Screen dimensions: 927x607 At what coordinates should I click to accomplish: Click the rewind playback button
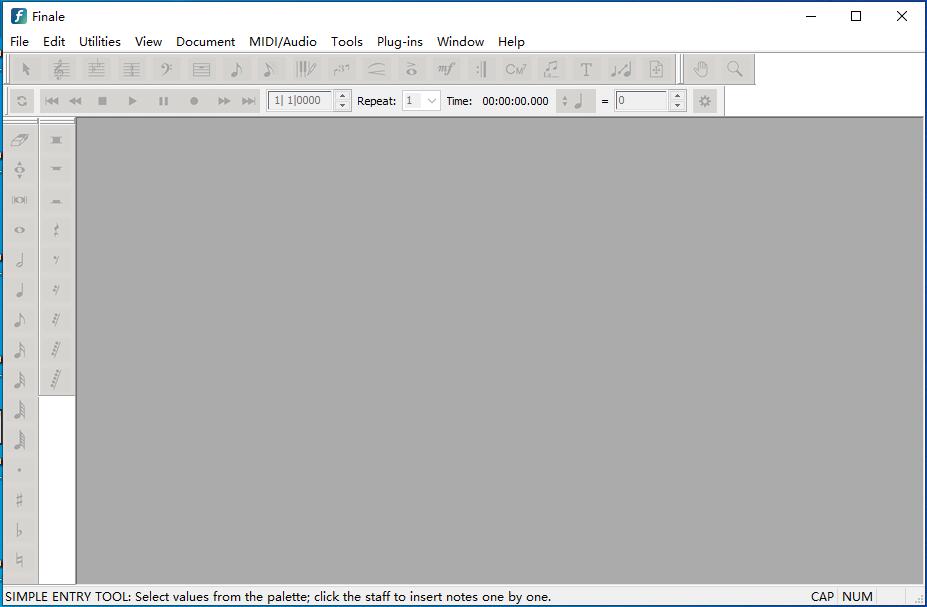(x=76, y=101)
